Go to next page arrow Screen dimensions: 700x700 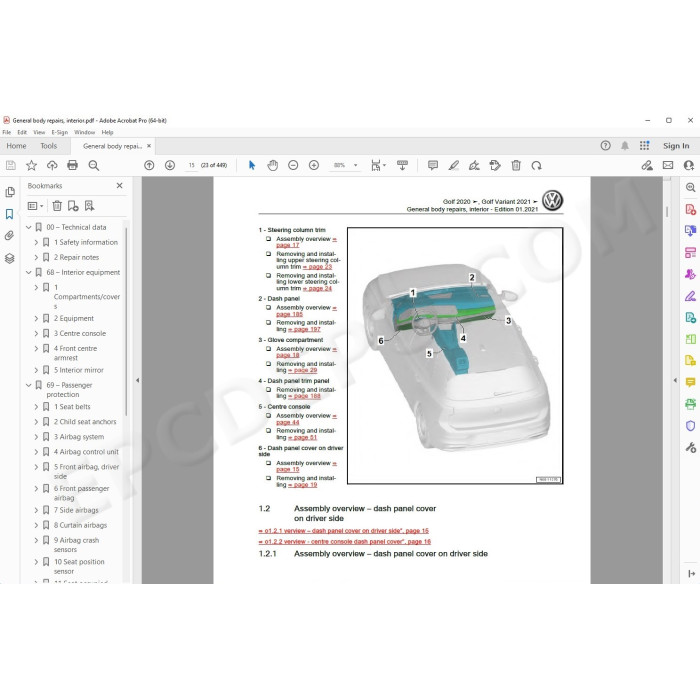[170, 166]
